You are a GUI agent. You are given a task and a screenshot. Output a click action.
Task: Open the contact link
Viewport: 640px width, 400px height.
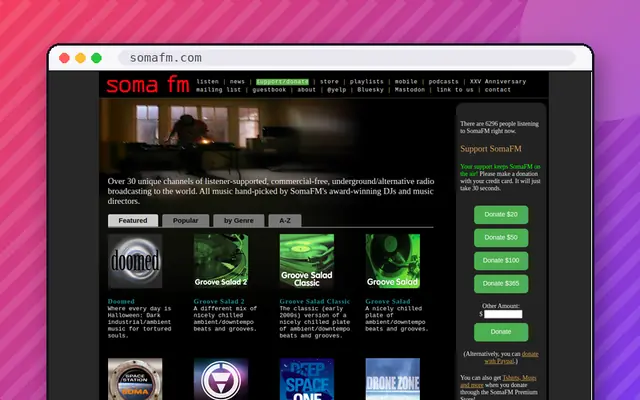[x=498, y=90]
